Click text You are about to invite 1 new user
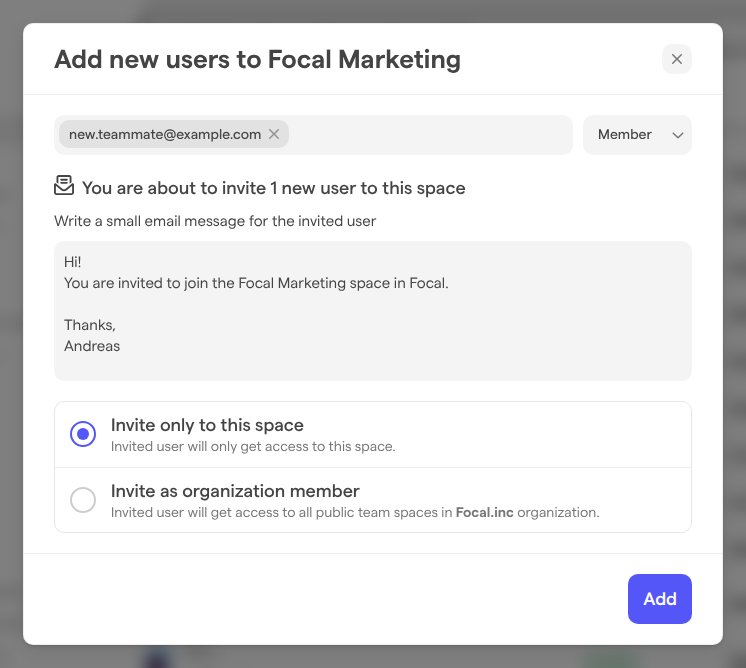Image resolution: width=746 pixels, height=668 pixels. click(x=274, y=188)
